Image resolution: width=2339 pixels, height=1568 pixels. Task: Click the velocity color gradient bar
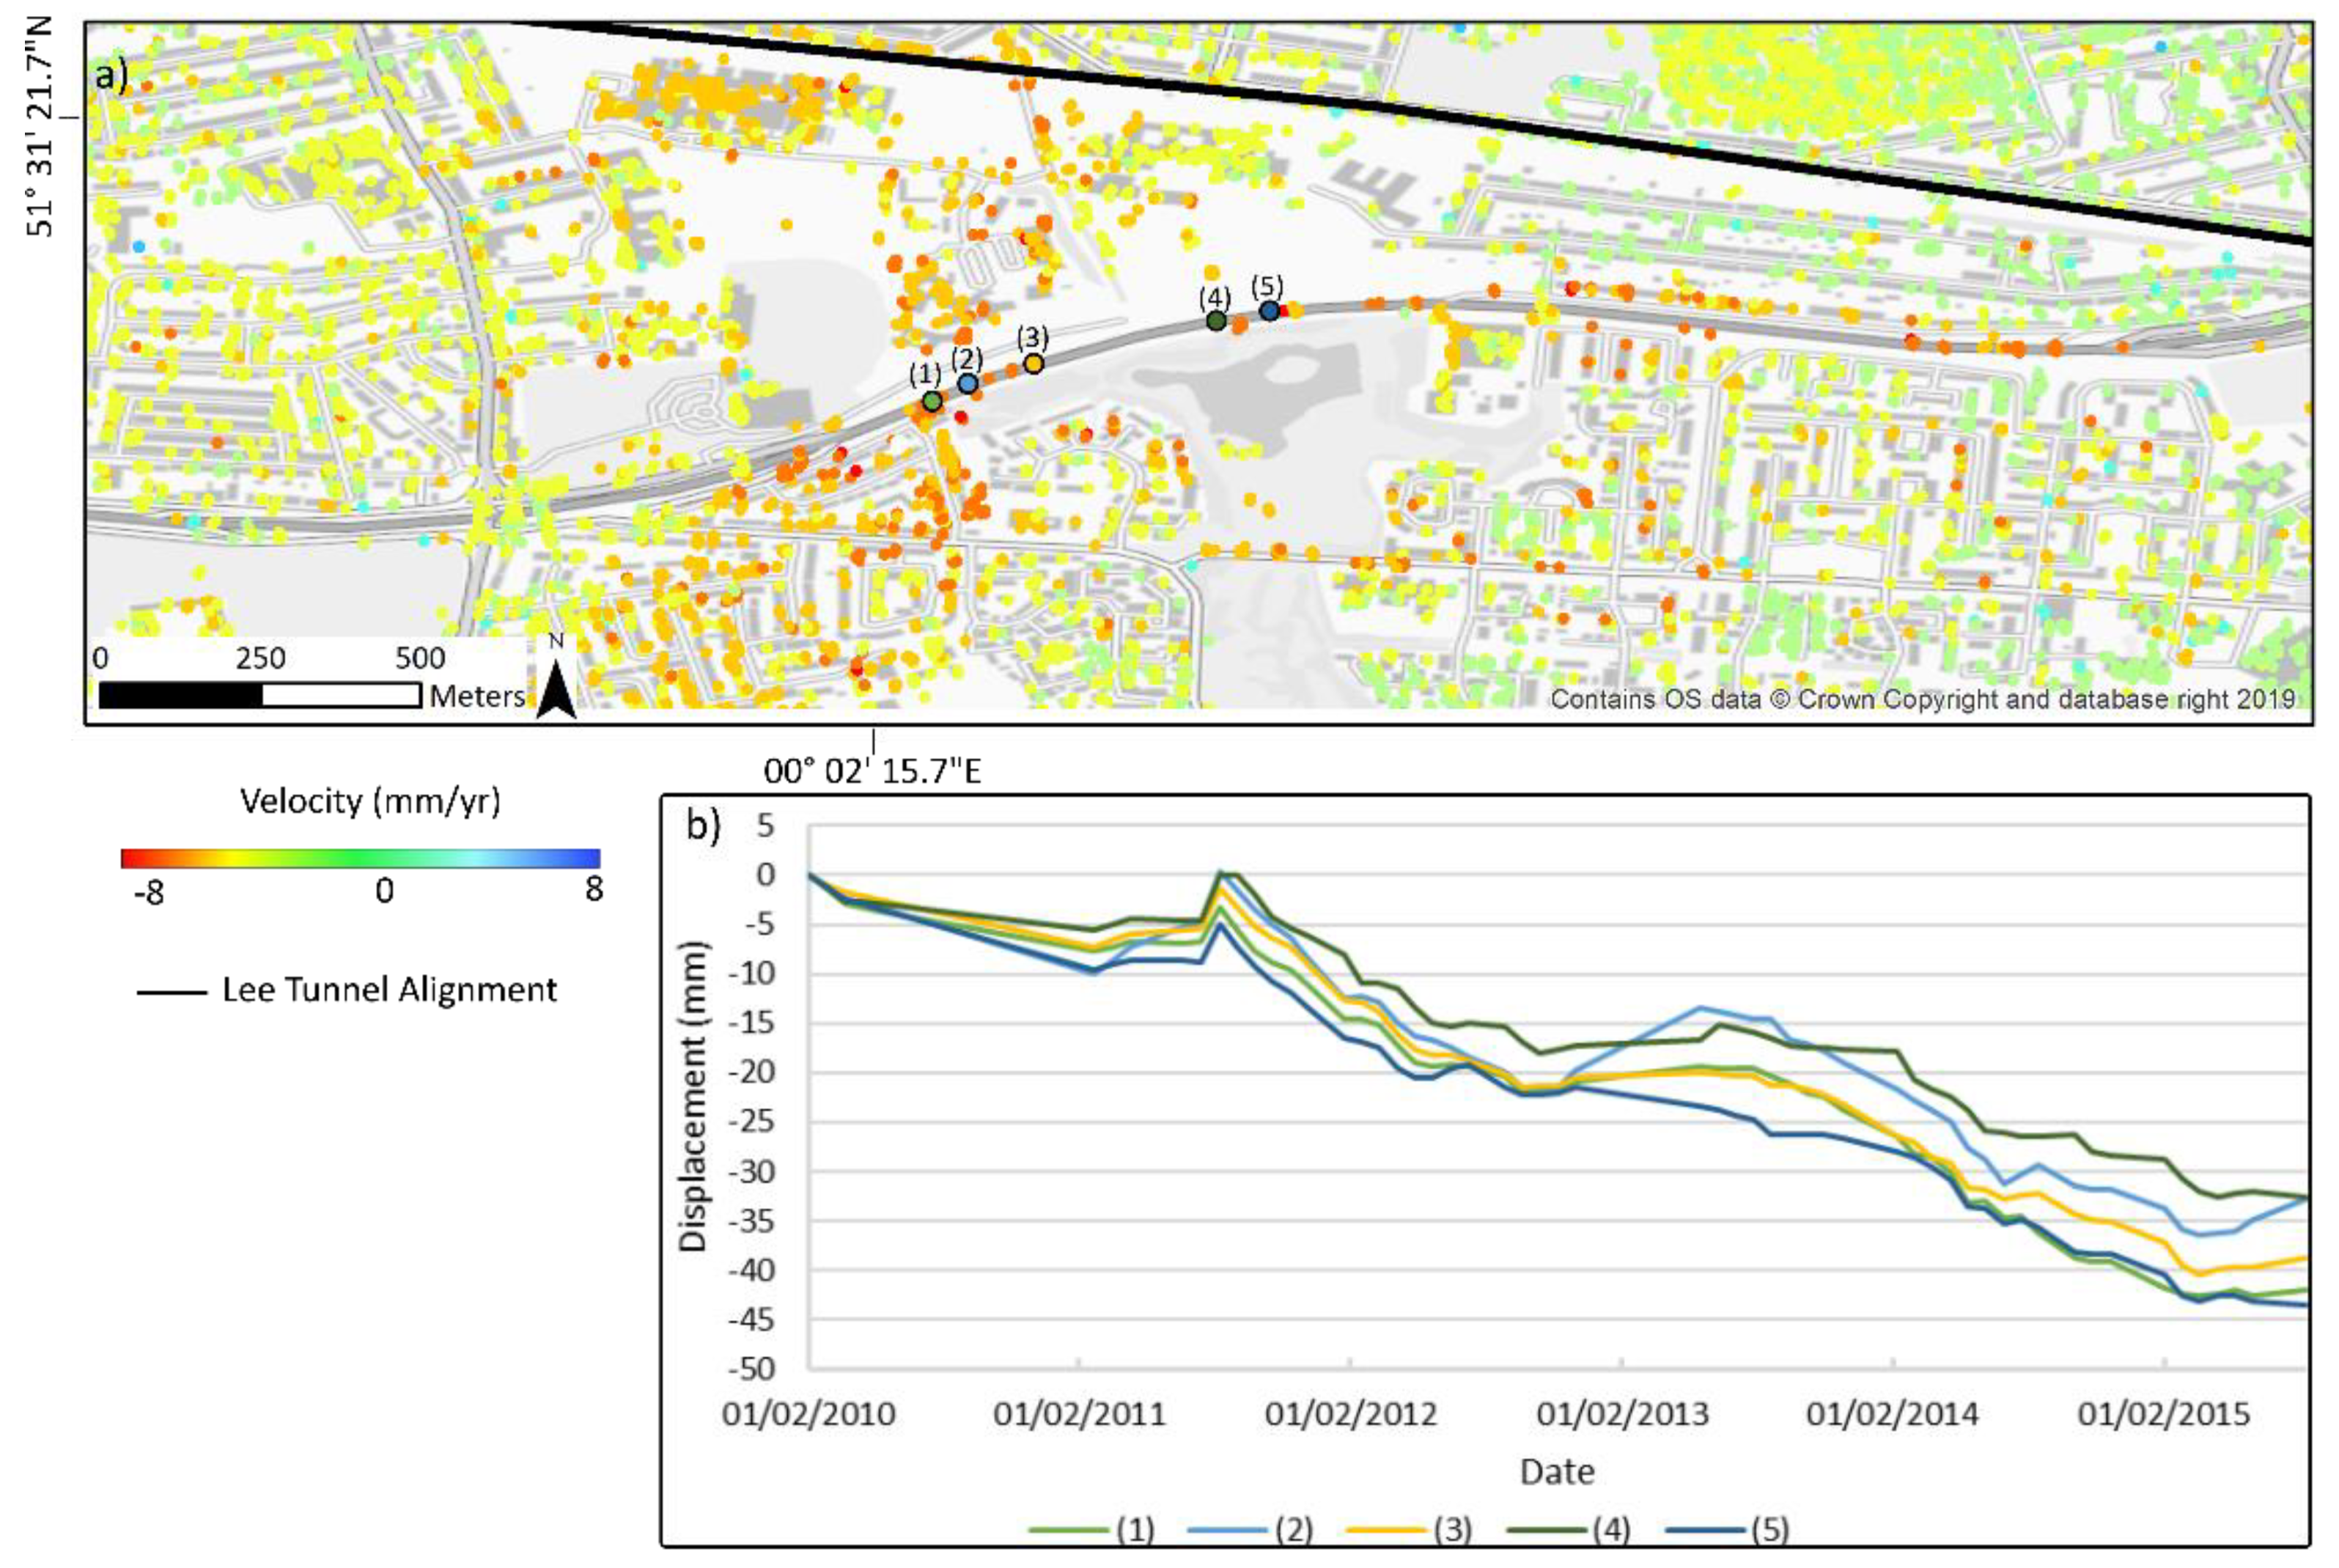click(x=360, y=858)
